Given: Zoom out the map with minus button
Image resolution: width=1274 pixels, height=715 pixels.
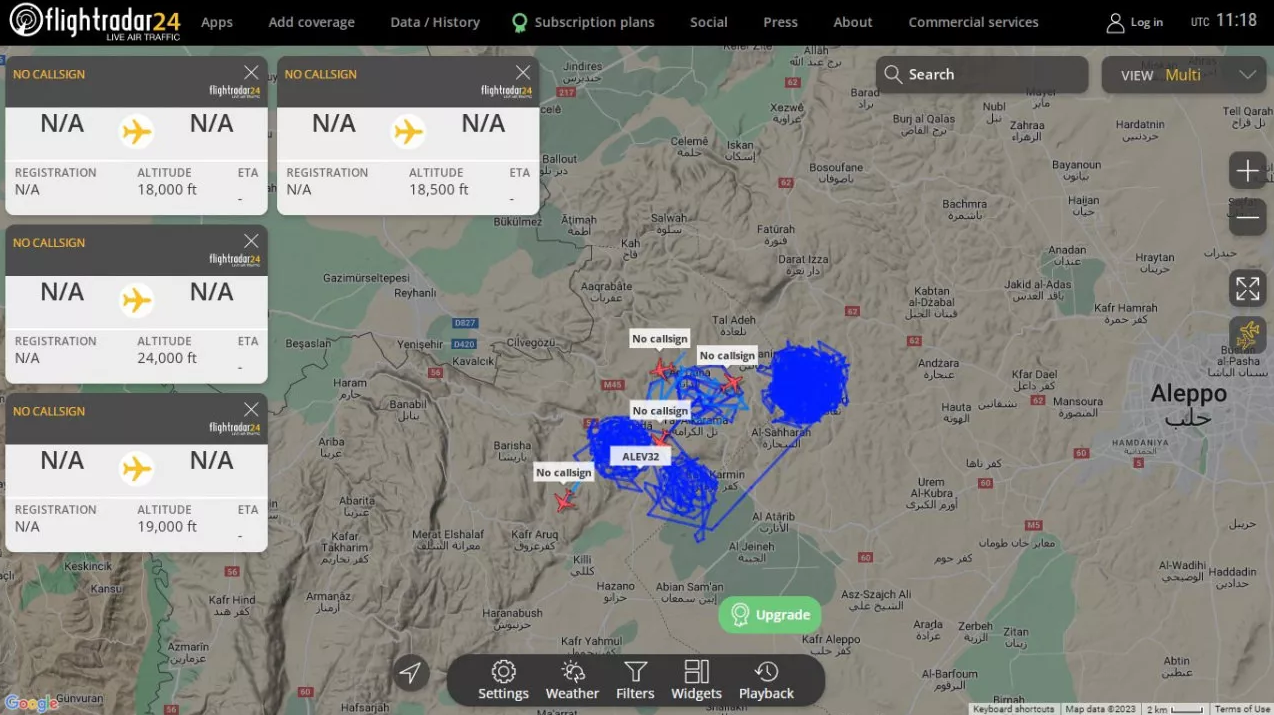Looking at the screenshot, I should pos(1247,217).
